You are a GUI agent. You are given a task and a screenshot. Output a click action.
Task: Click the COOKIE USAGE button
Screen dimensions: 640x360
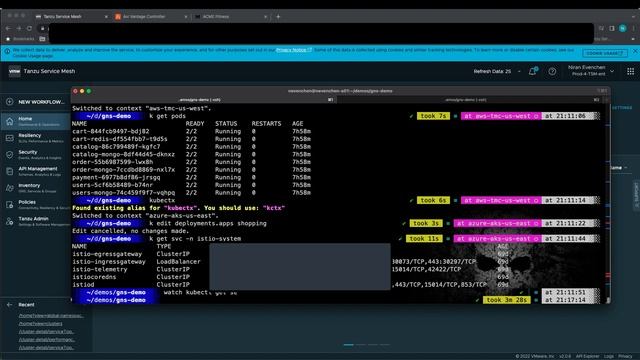click(605, 53)
